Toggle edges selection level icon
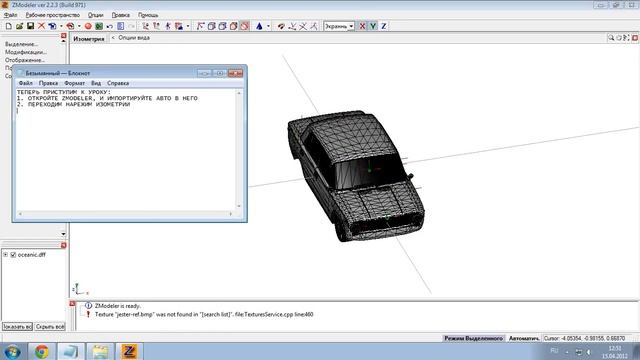Image resolution: width=640 pixels, height=360 pixels. pos(157,26)
